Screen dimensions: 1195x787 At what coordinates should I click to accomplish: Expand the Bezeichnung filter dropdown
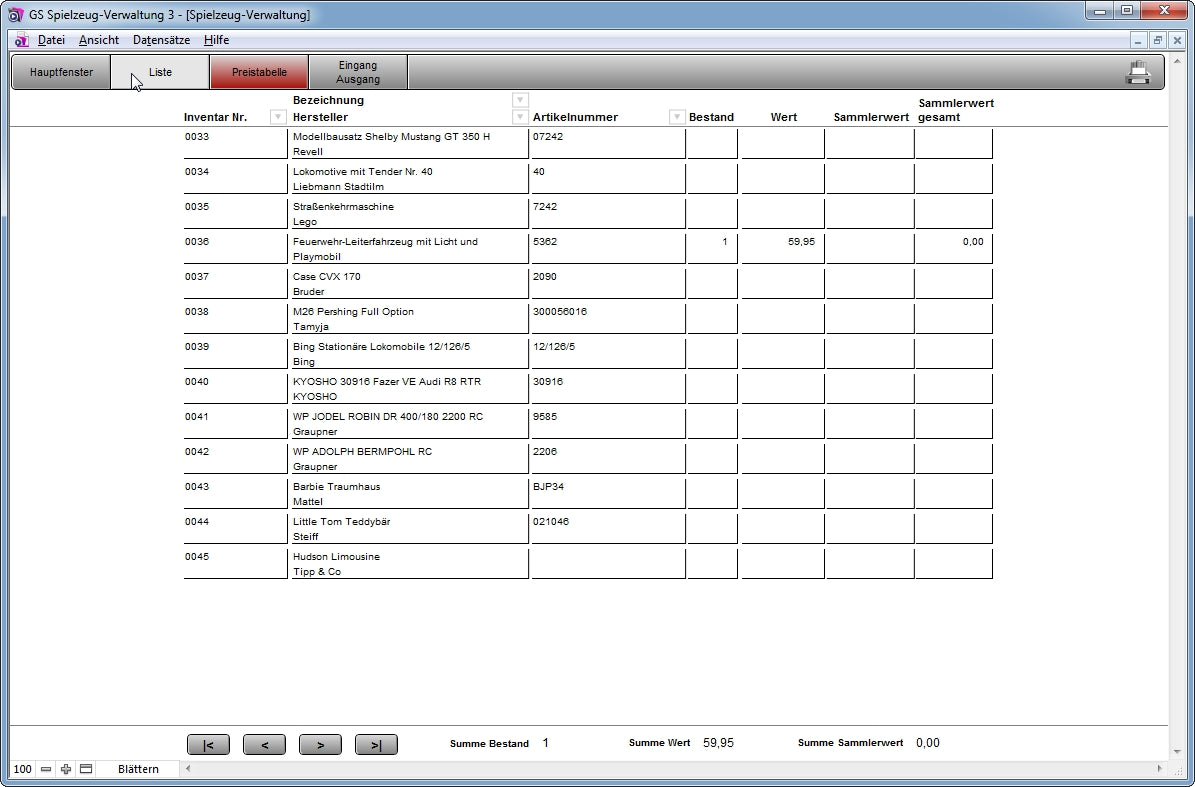519,100
